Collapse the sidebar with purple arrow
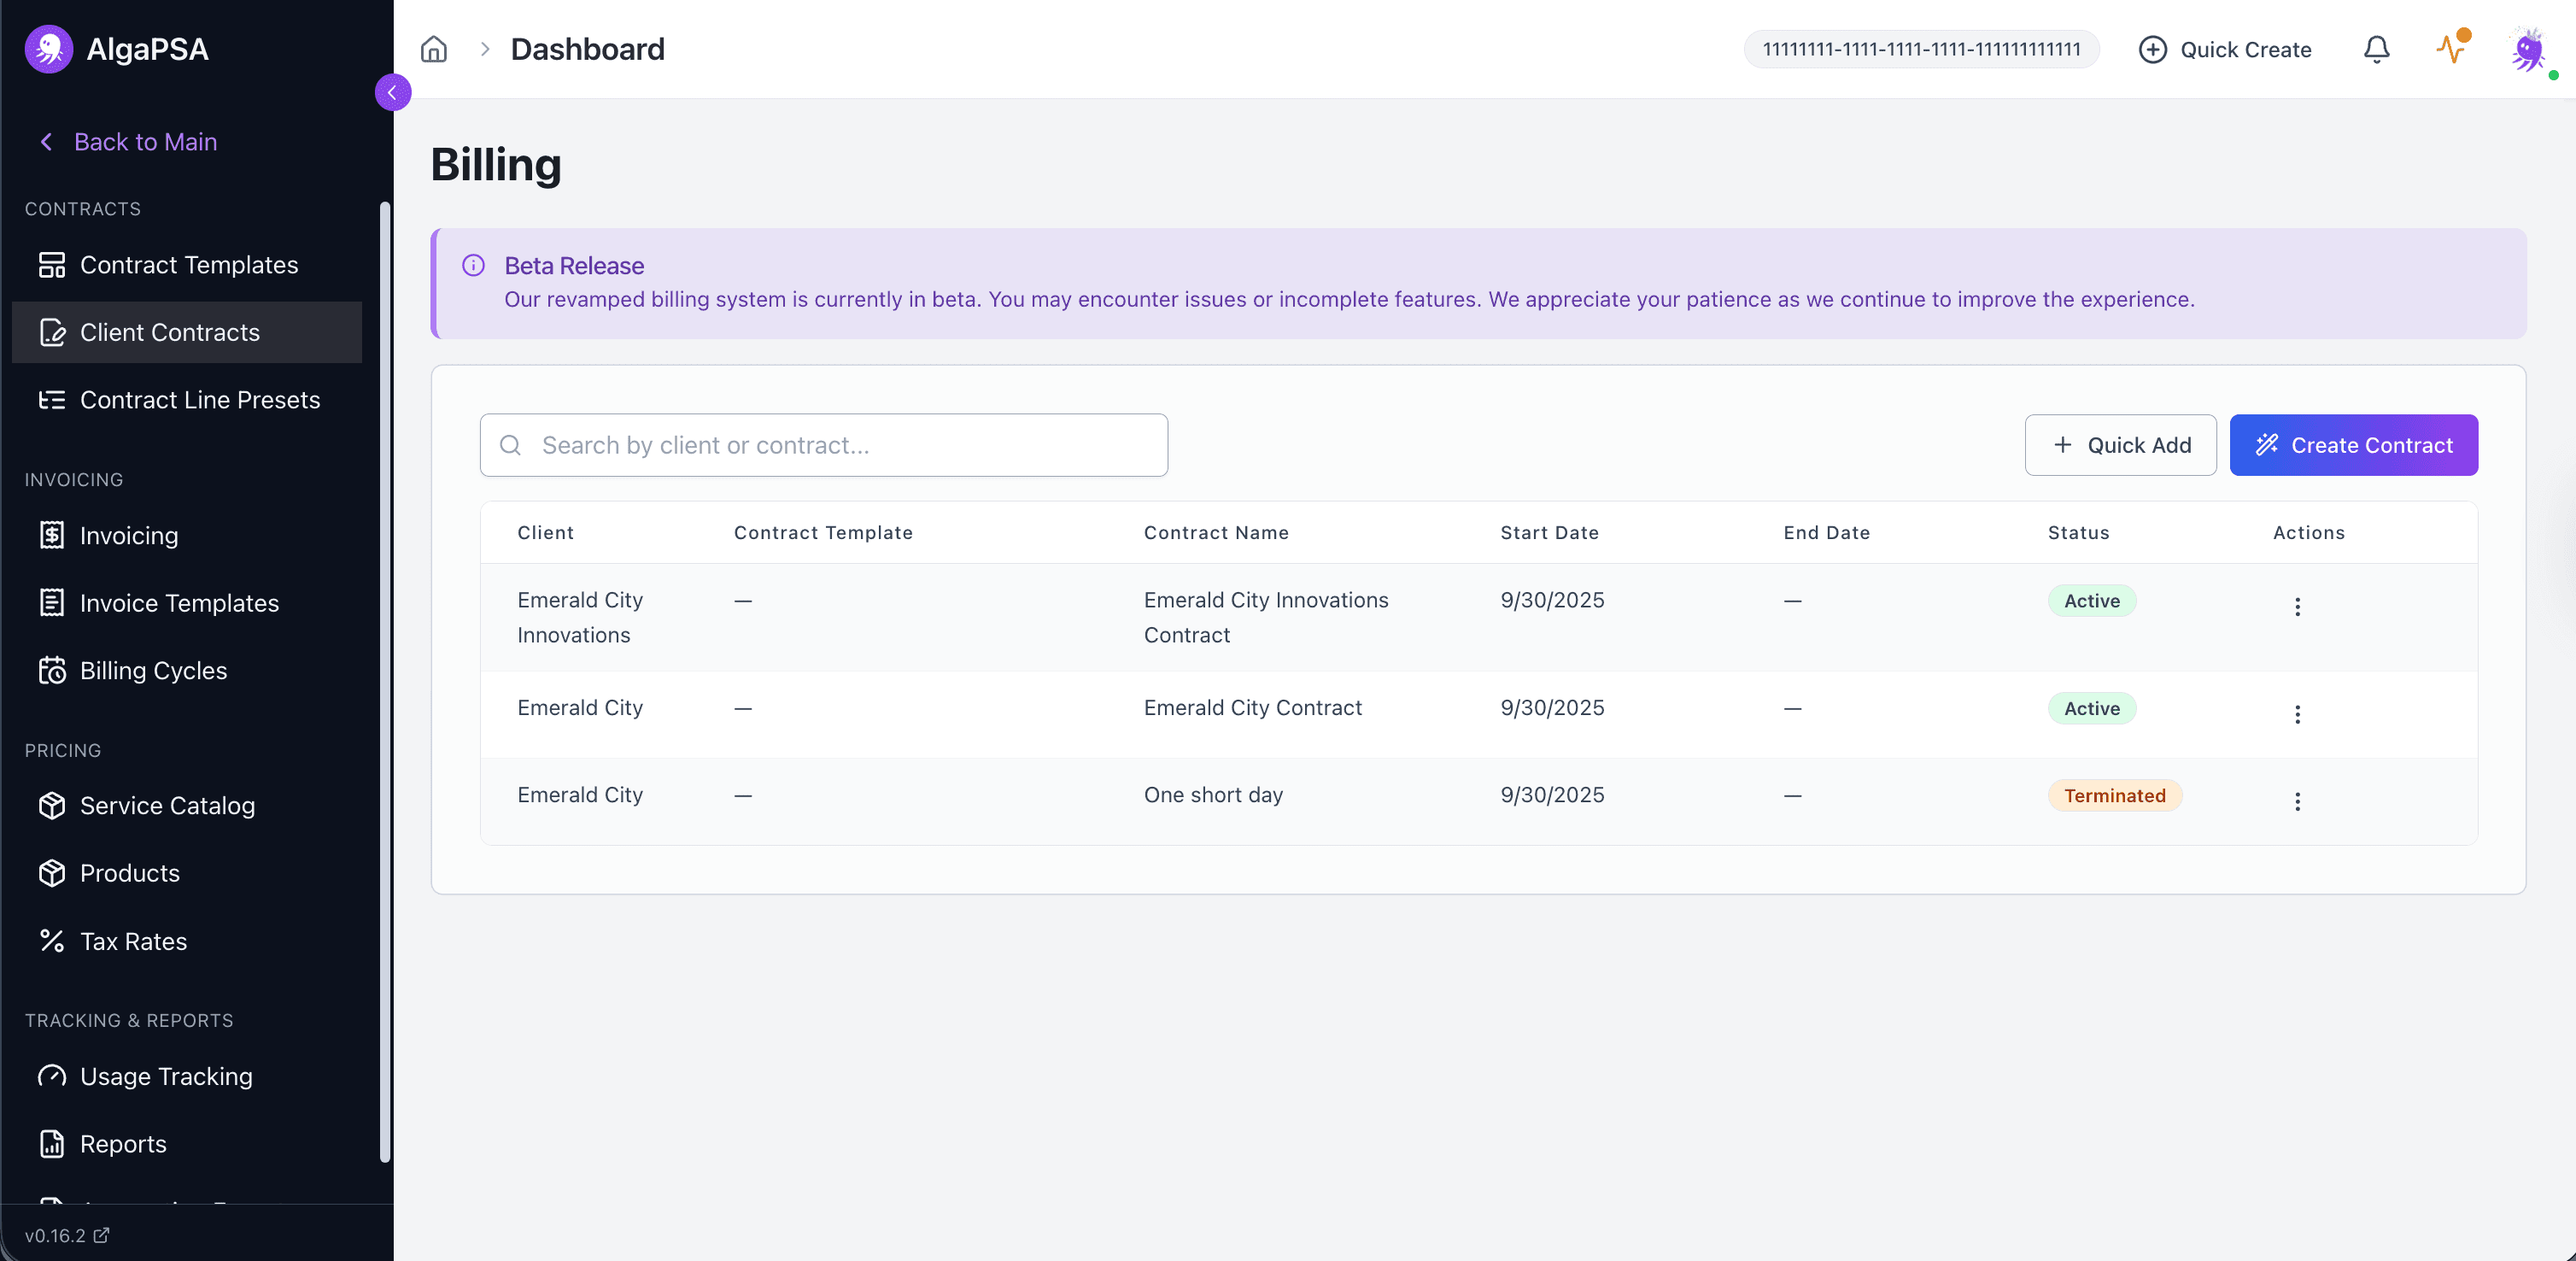This screenshot has height=1261, width=2576. tap(392, 92)
